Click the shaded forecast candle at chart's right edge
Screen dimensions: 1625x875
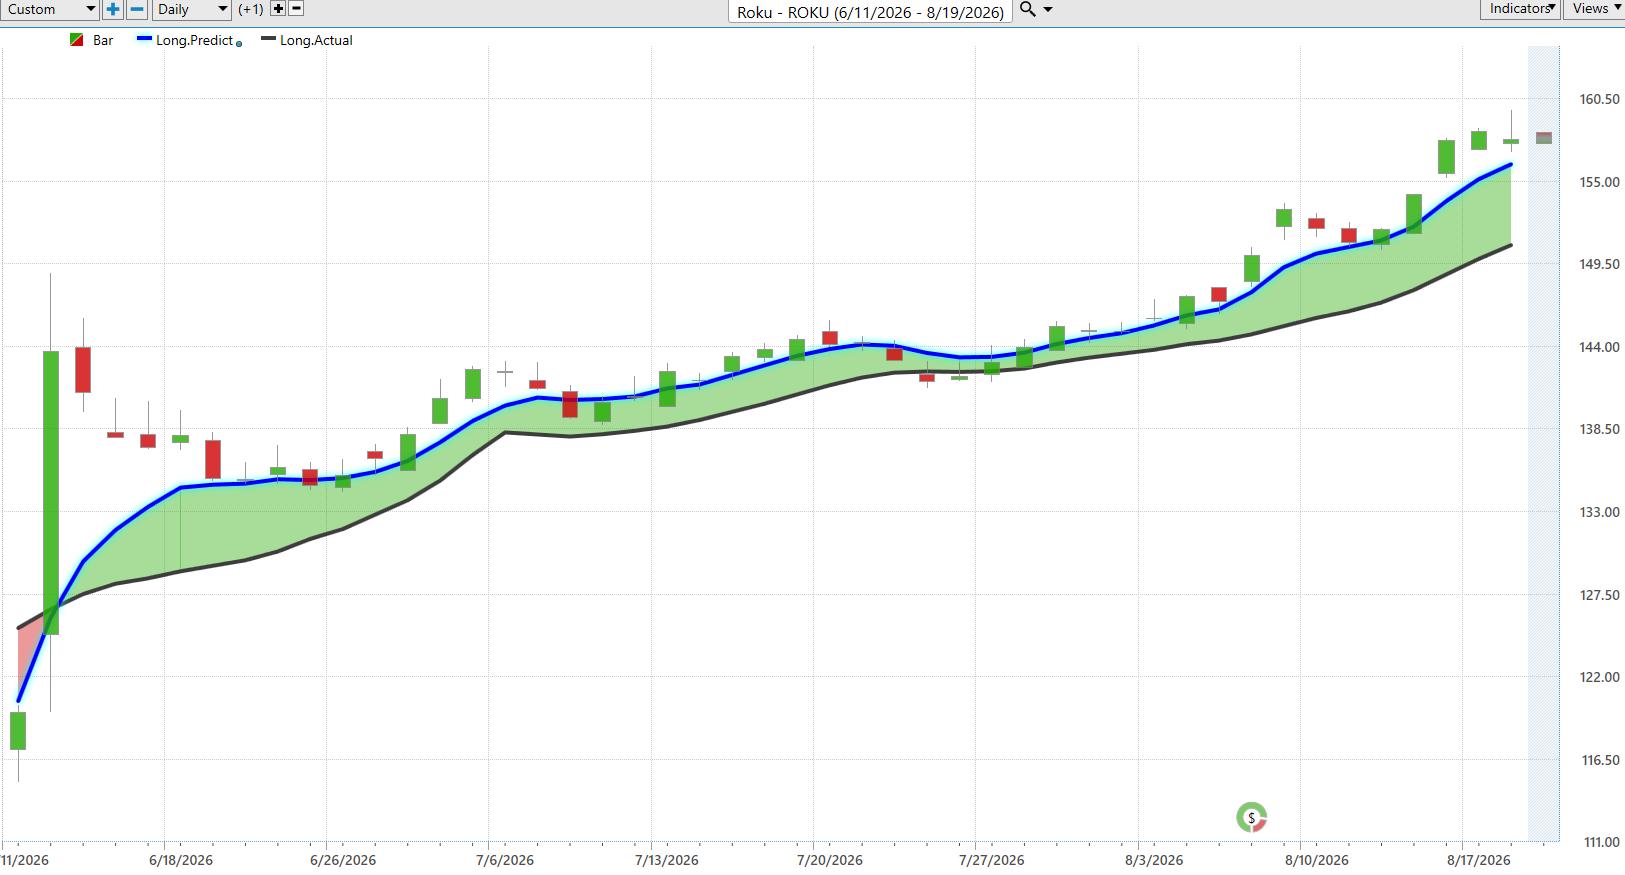(x=1544, y=138)
